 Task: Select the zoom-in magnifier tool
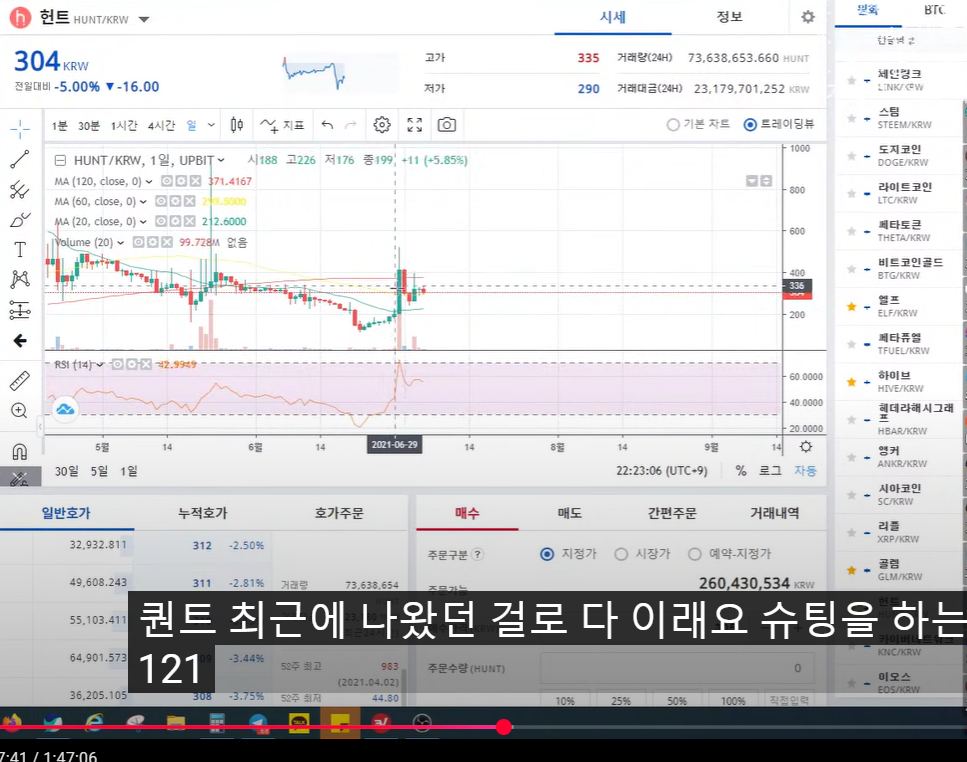[x=20, y=411]
